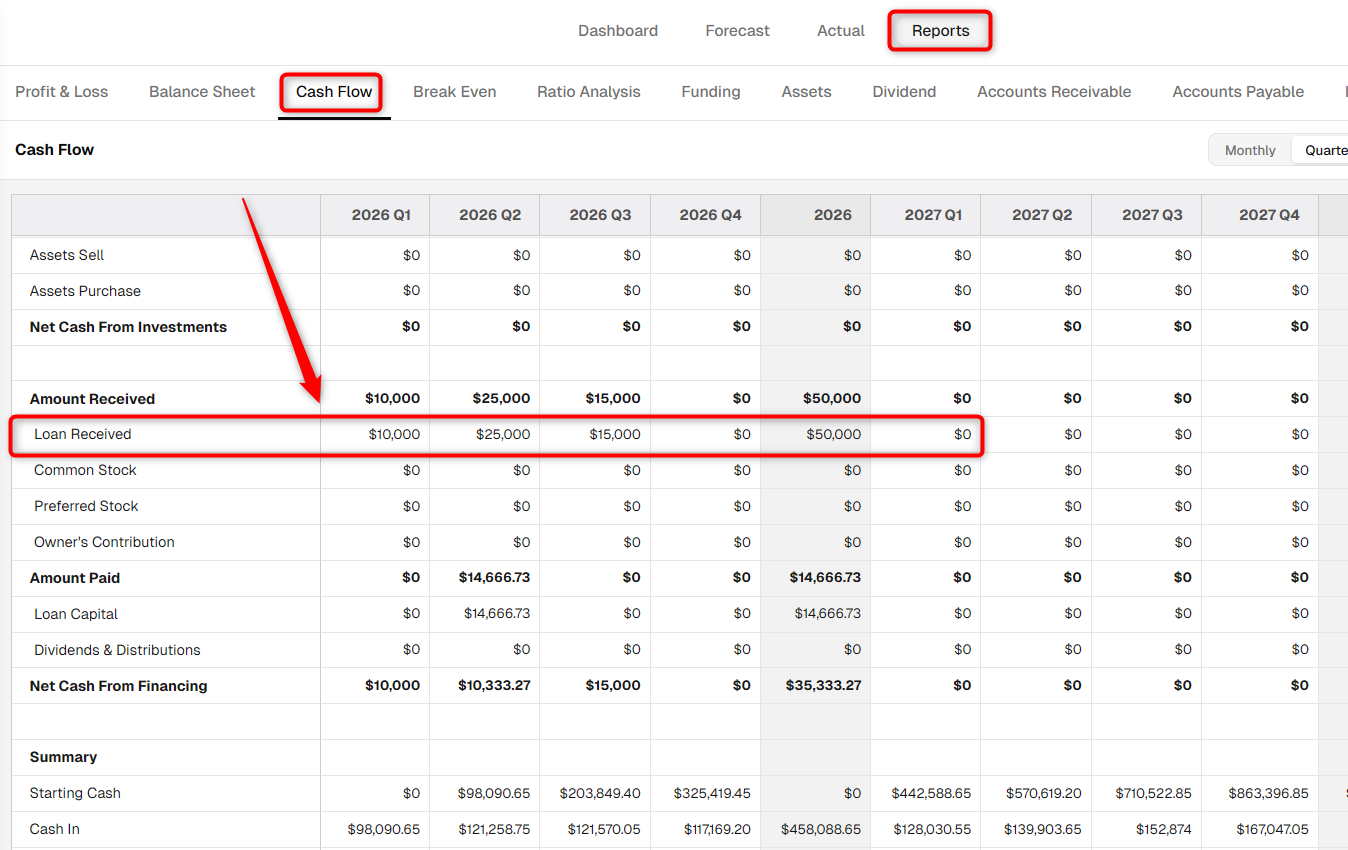
Task: Click Cash In $121,570.05 value
Action: [x=604, y=829]
